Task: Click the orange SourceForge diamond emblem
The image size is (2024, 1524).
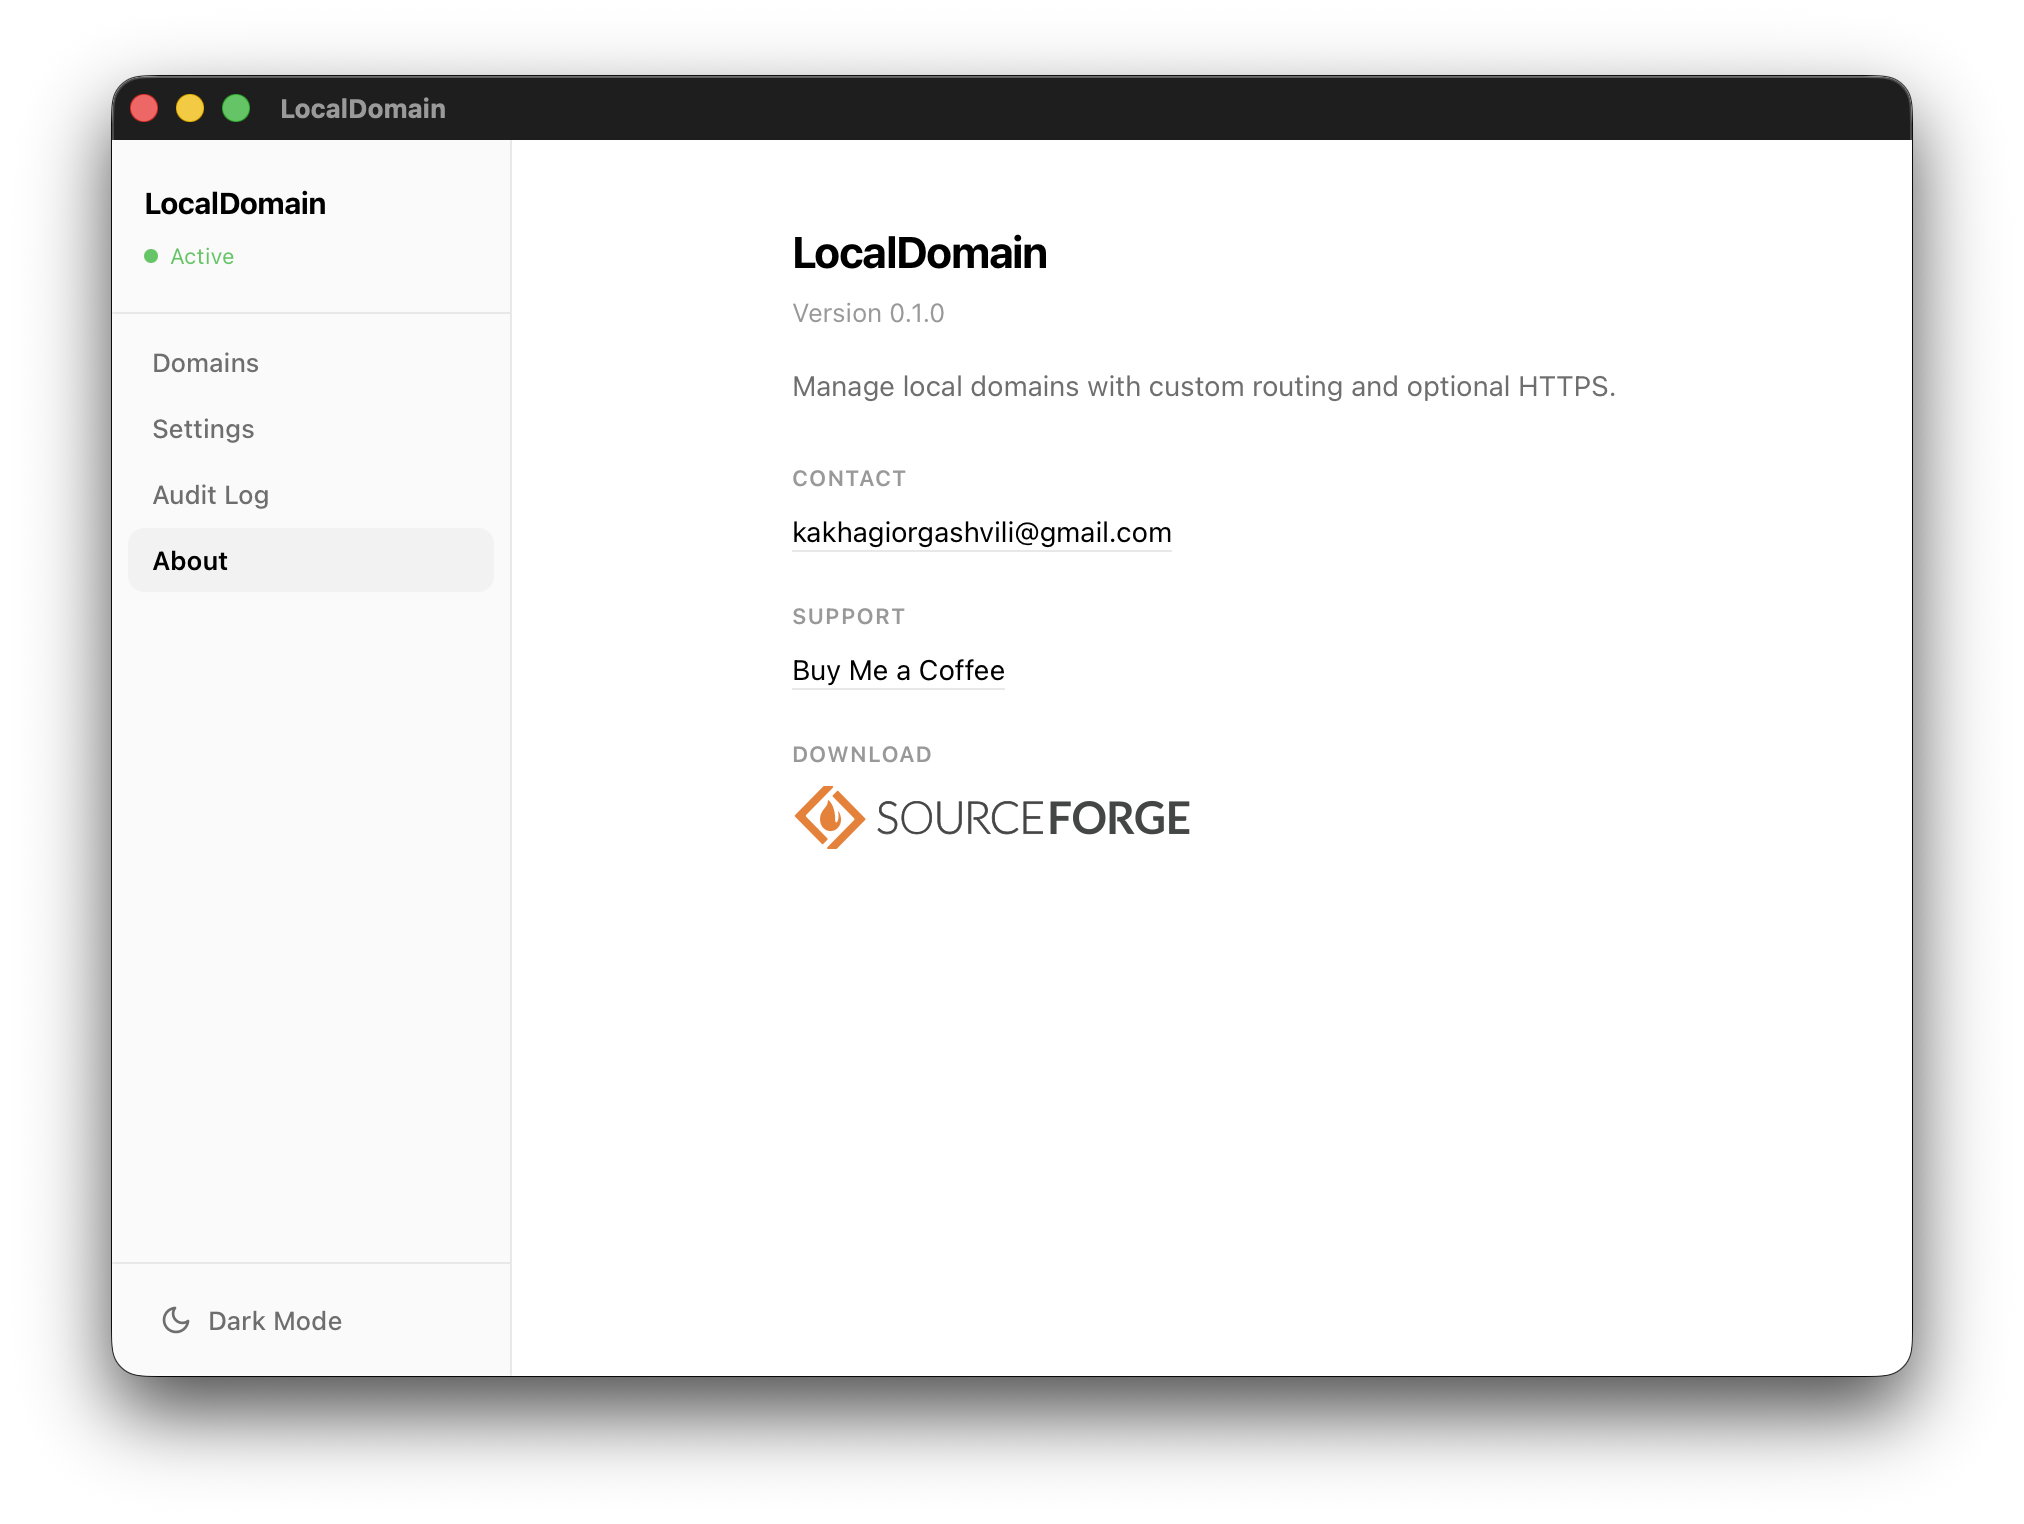Action: (828, 817)
